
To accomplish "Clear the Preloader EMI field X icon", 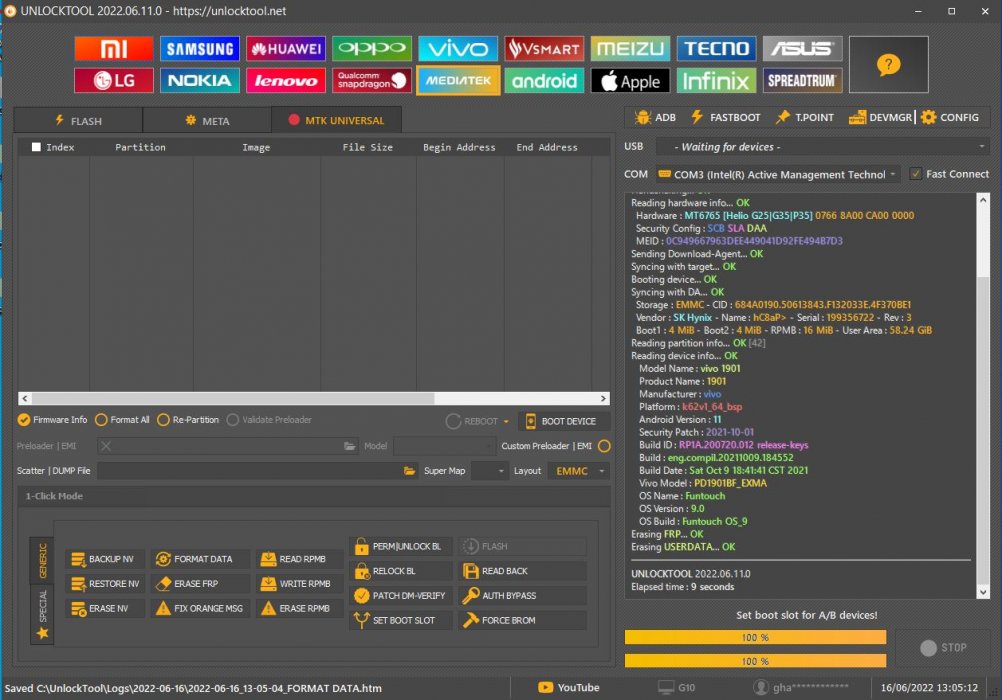I will click(x=106, y=446).
